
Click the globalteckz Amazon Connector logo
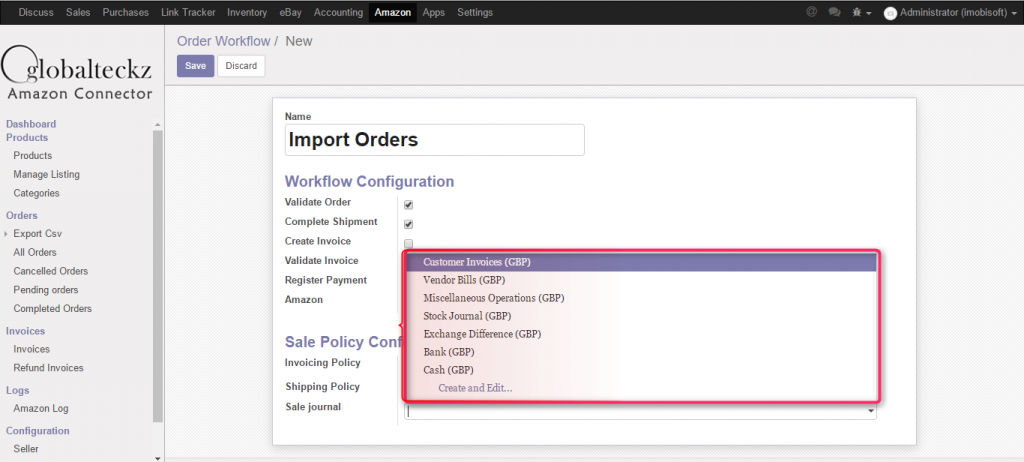coord(78,73)
